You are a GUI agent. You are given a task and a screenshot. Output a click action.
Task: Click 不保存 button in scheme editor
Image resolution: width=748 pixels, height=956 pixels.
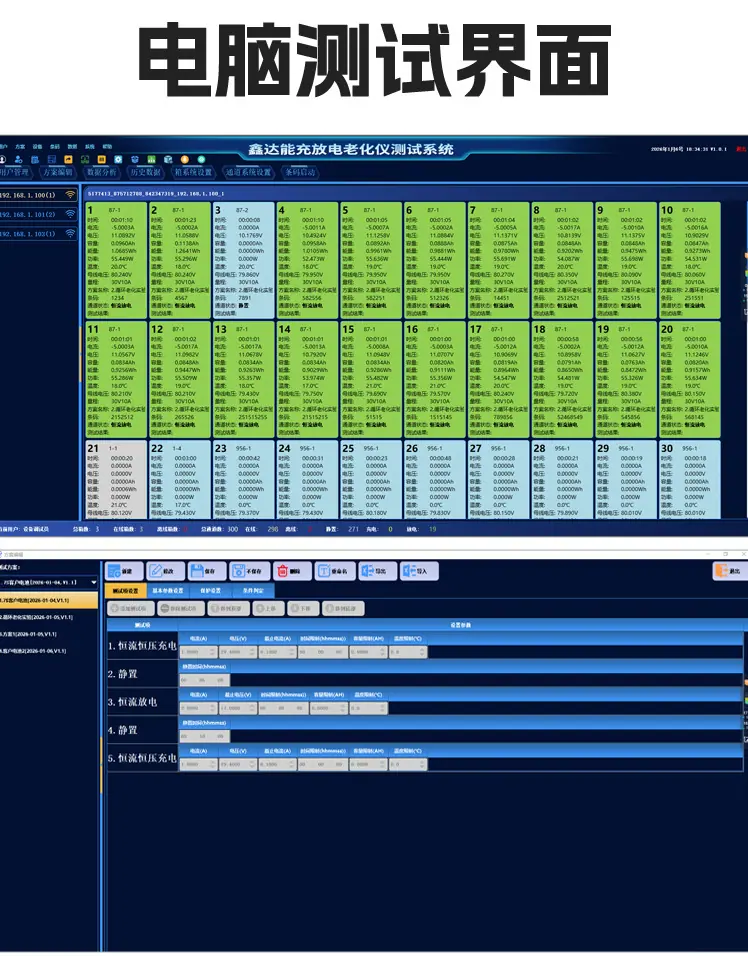249,571
